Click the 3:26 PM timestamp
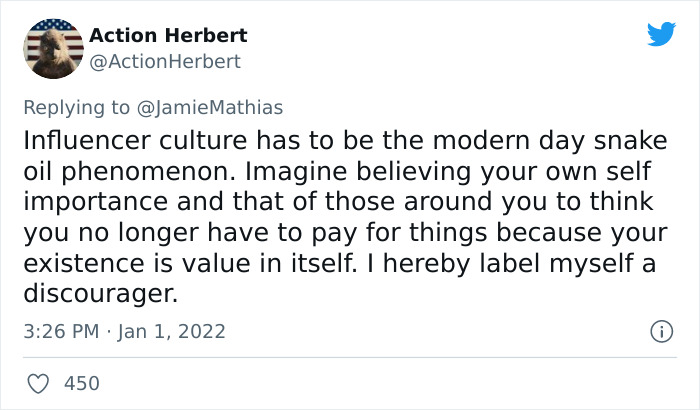700x410 pixels. pos(62,331)
